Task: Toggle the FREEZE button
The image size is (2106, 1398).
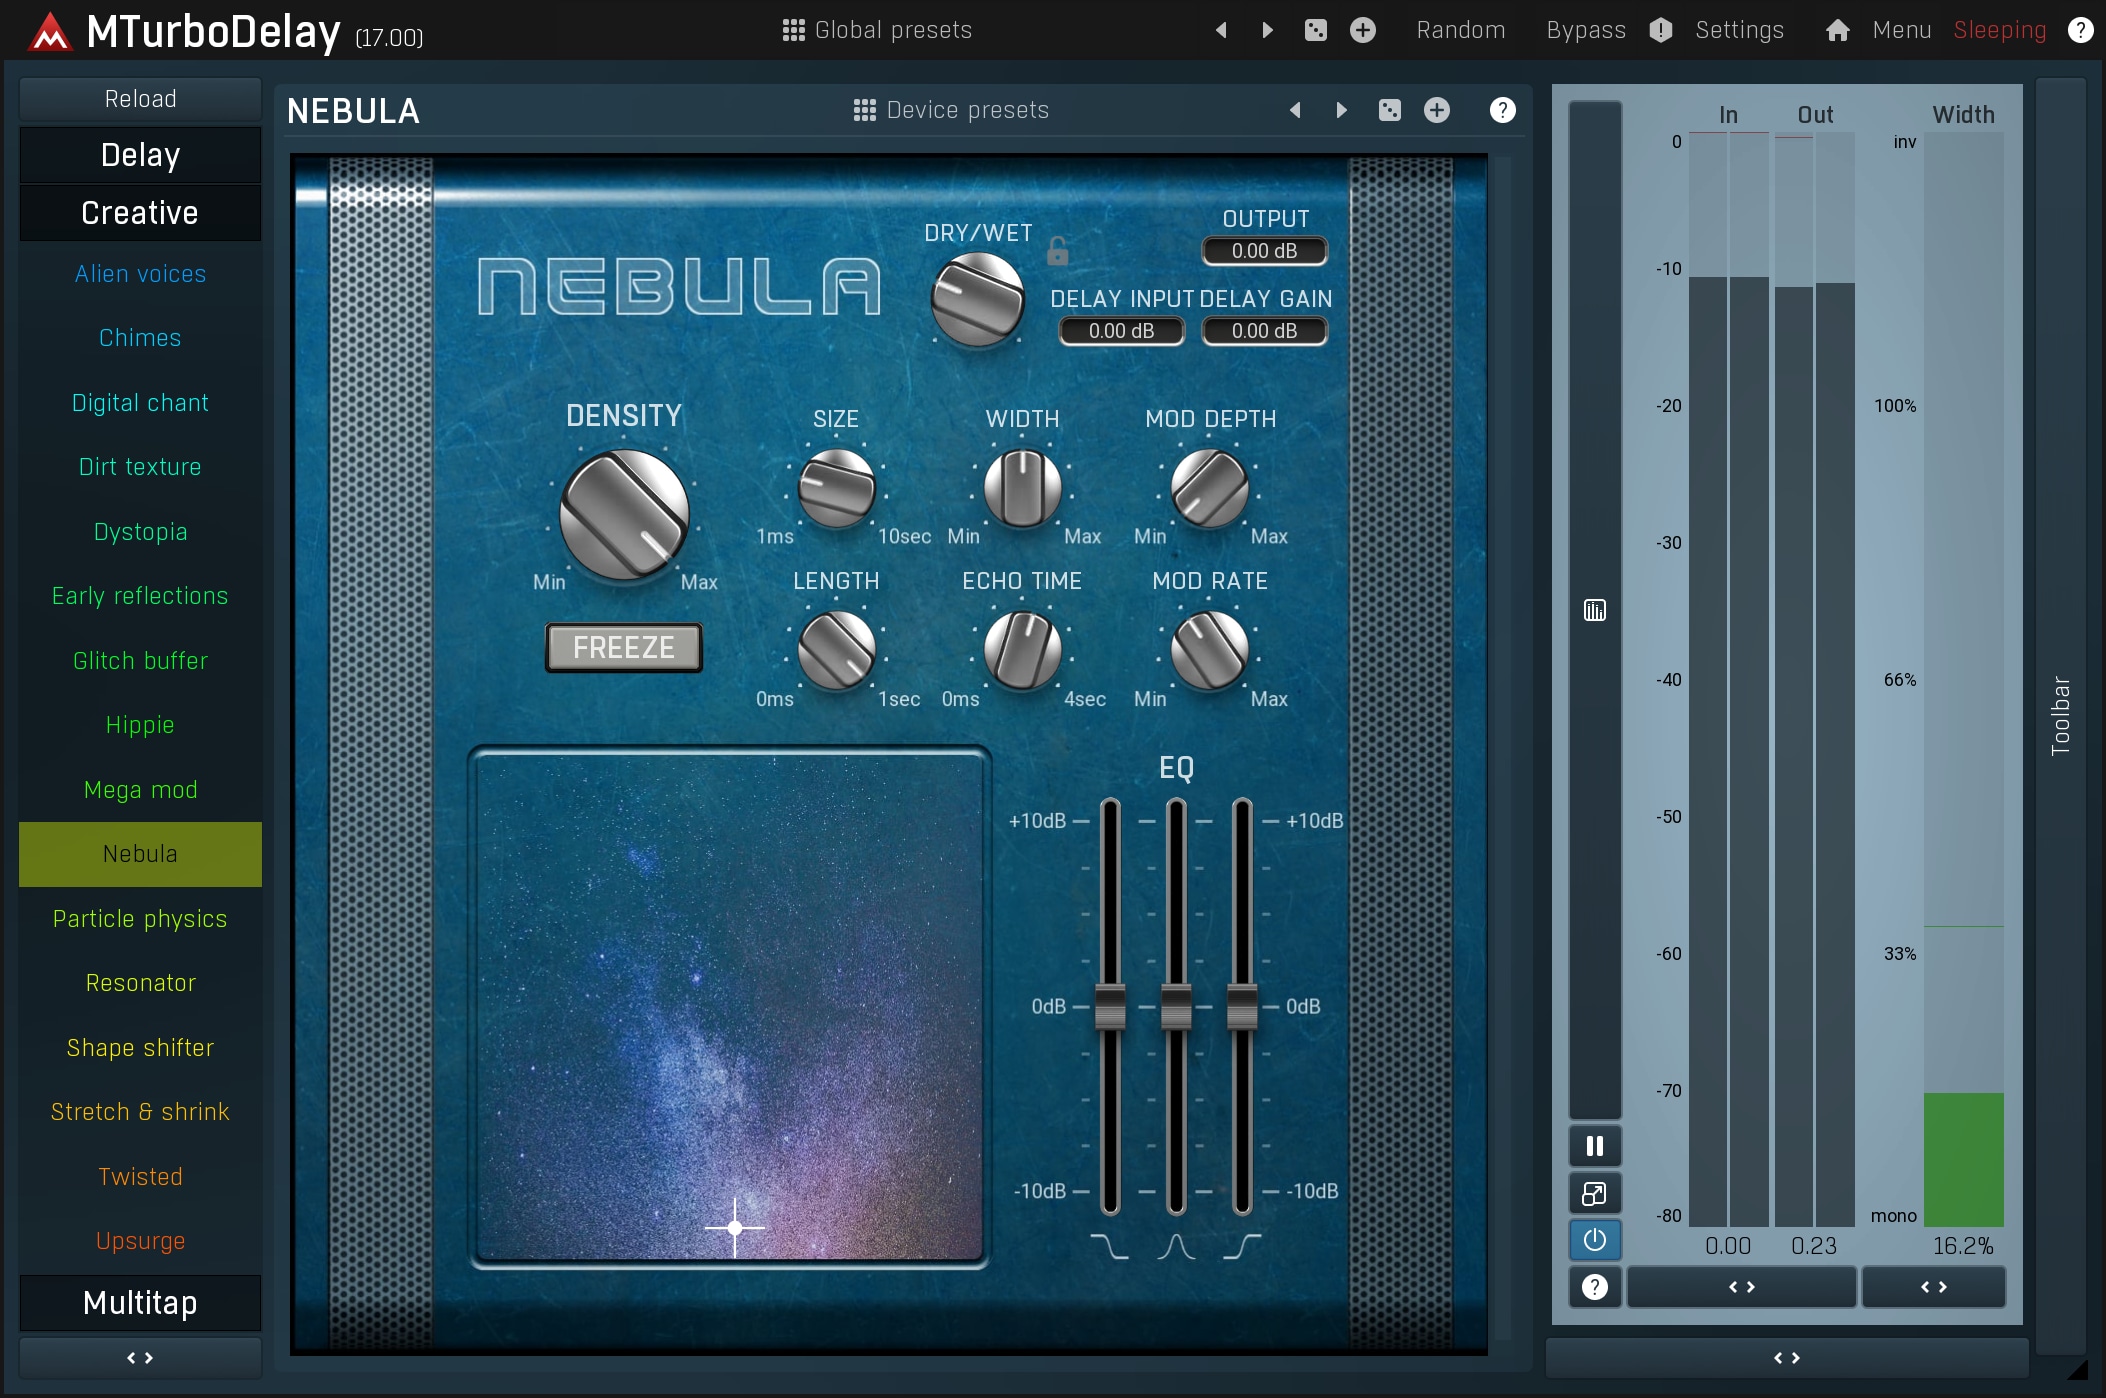Action: pos(624,648)
